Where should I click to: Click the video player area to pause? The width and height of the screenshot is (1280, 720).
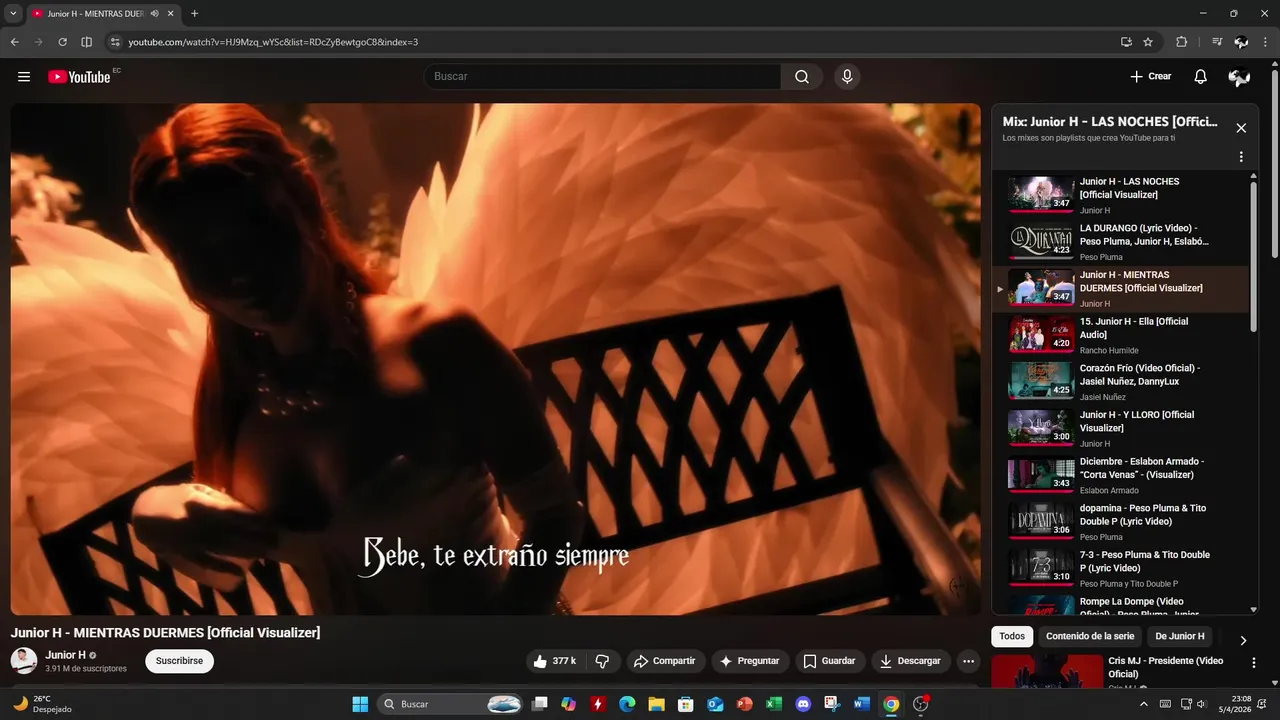point(496,359)
